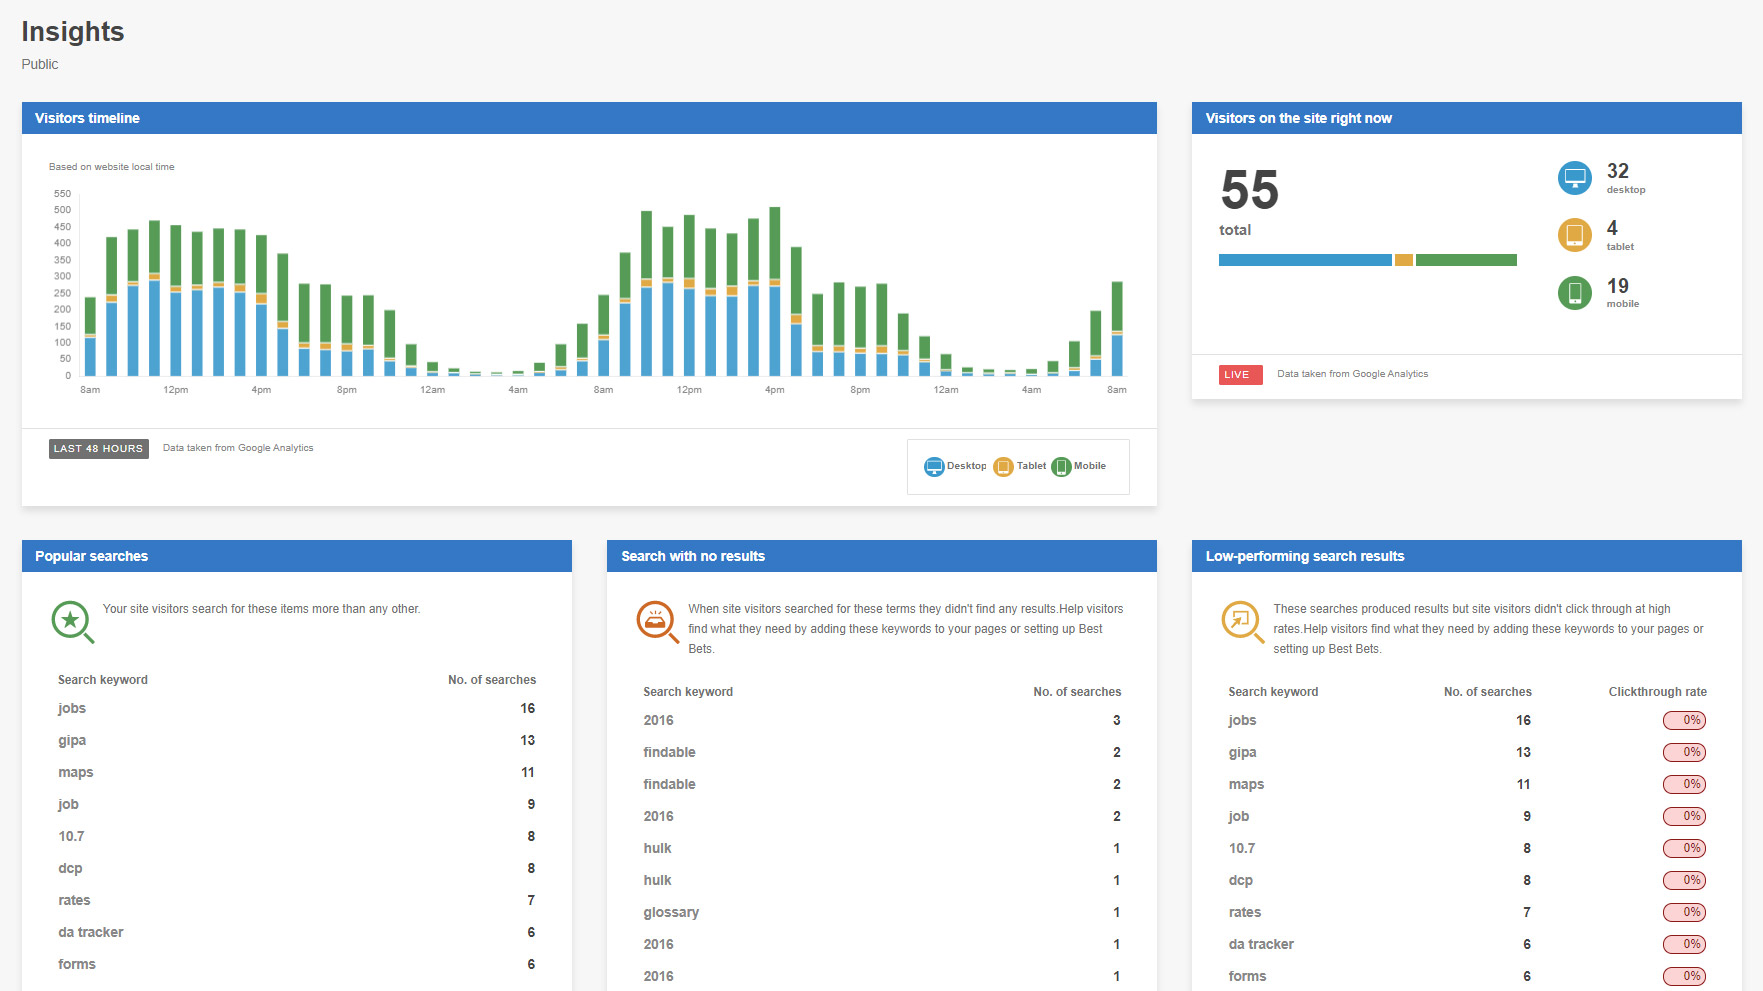This screenshot has height=991, width=1763.
Task: Click the LAST 48 HOURS badge
Action: point(98,448)
